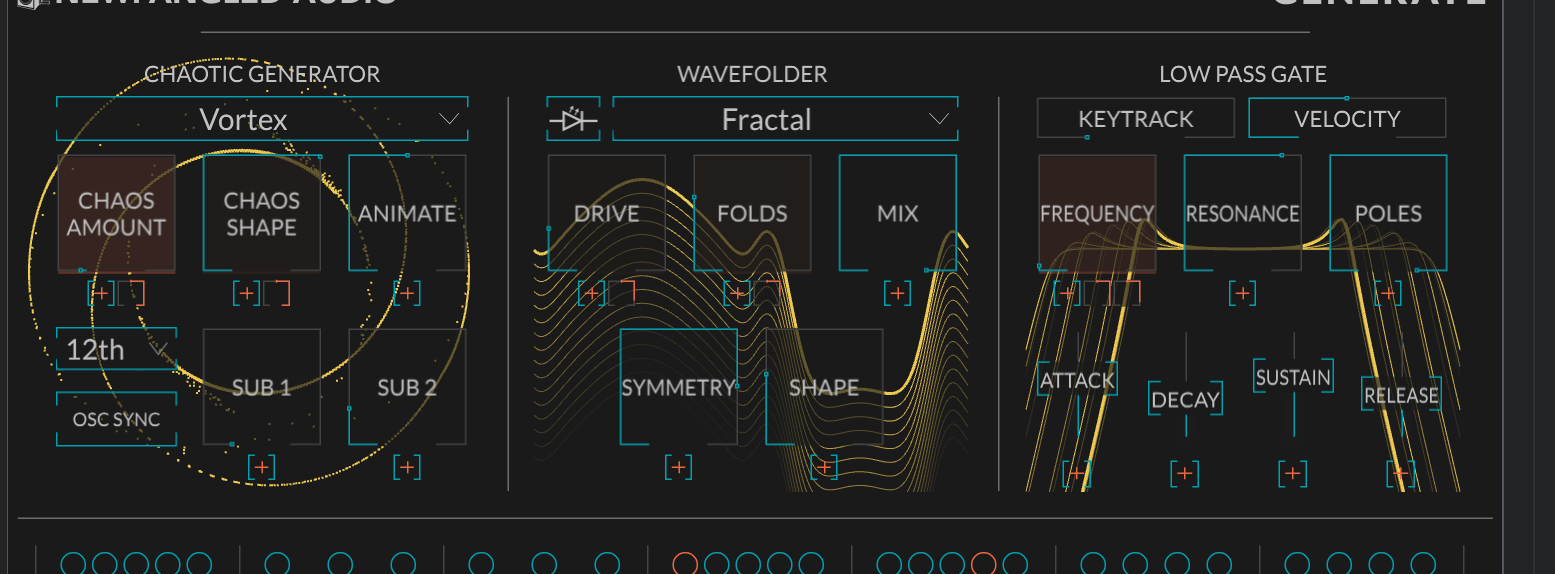Click the FREQUENCY control box
This screenshot has height=574, width=1555.
pos(1097,213)
